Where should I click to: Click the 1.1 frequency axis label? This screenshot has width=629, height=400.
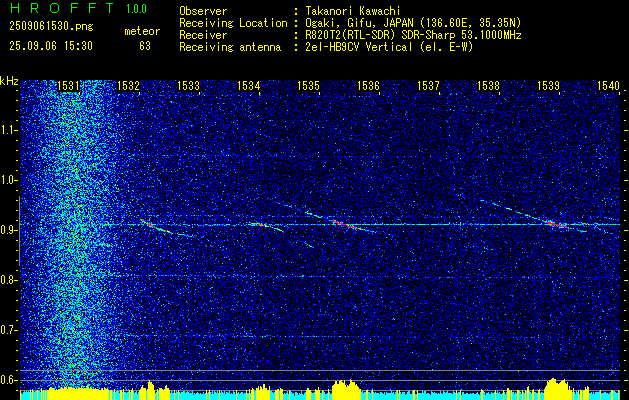(x=8, y=130)
